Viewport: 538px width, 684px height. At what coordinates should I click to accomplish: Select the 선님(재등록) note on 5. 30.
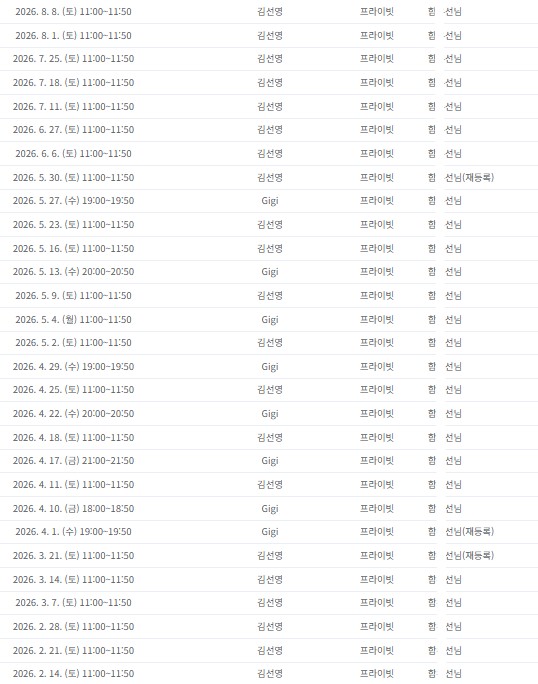(469, 177)
